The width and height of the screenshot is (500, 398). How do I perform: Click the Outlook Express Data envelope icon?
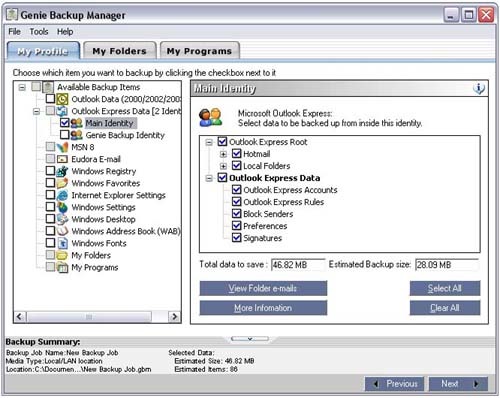point(62,111)
